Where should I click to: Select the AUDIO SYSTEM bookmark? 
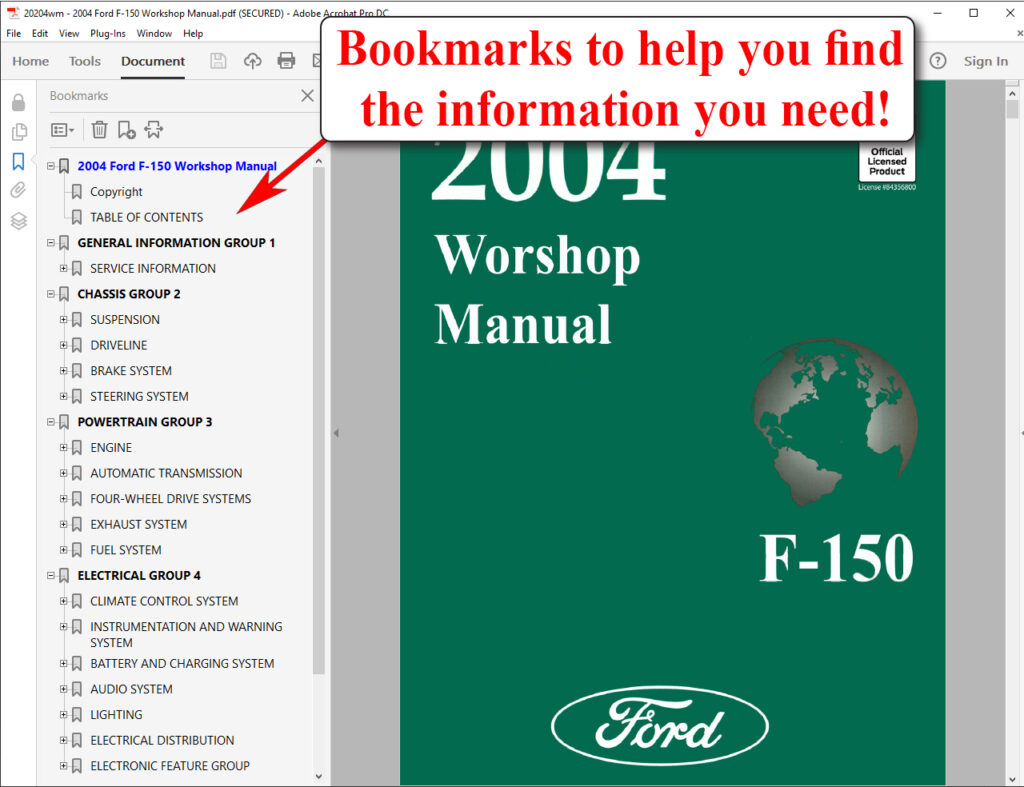coord(131,689)
